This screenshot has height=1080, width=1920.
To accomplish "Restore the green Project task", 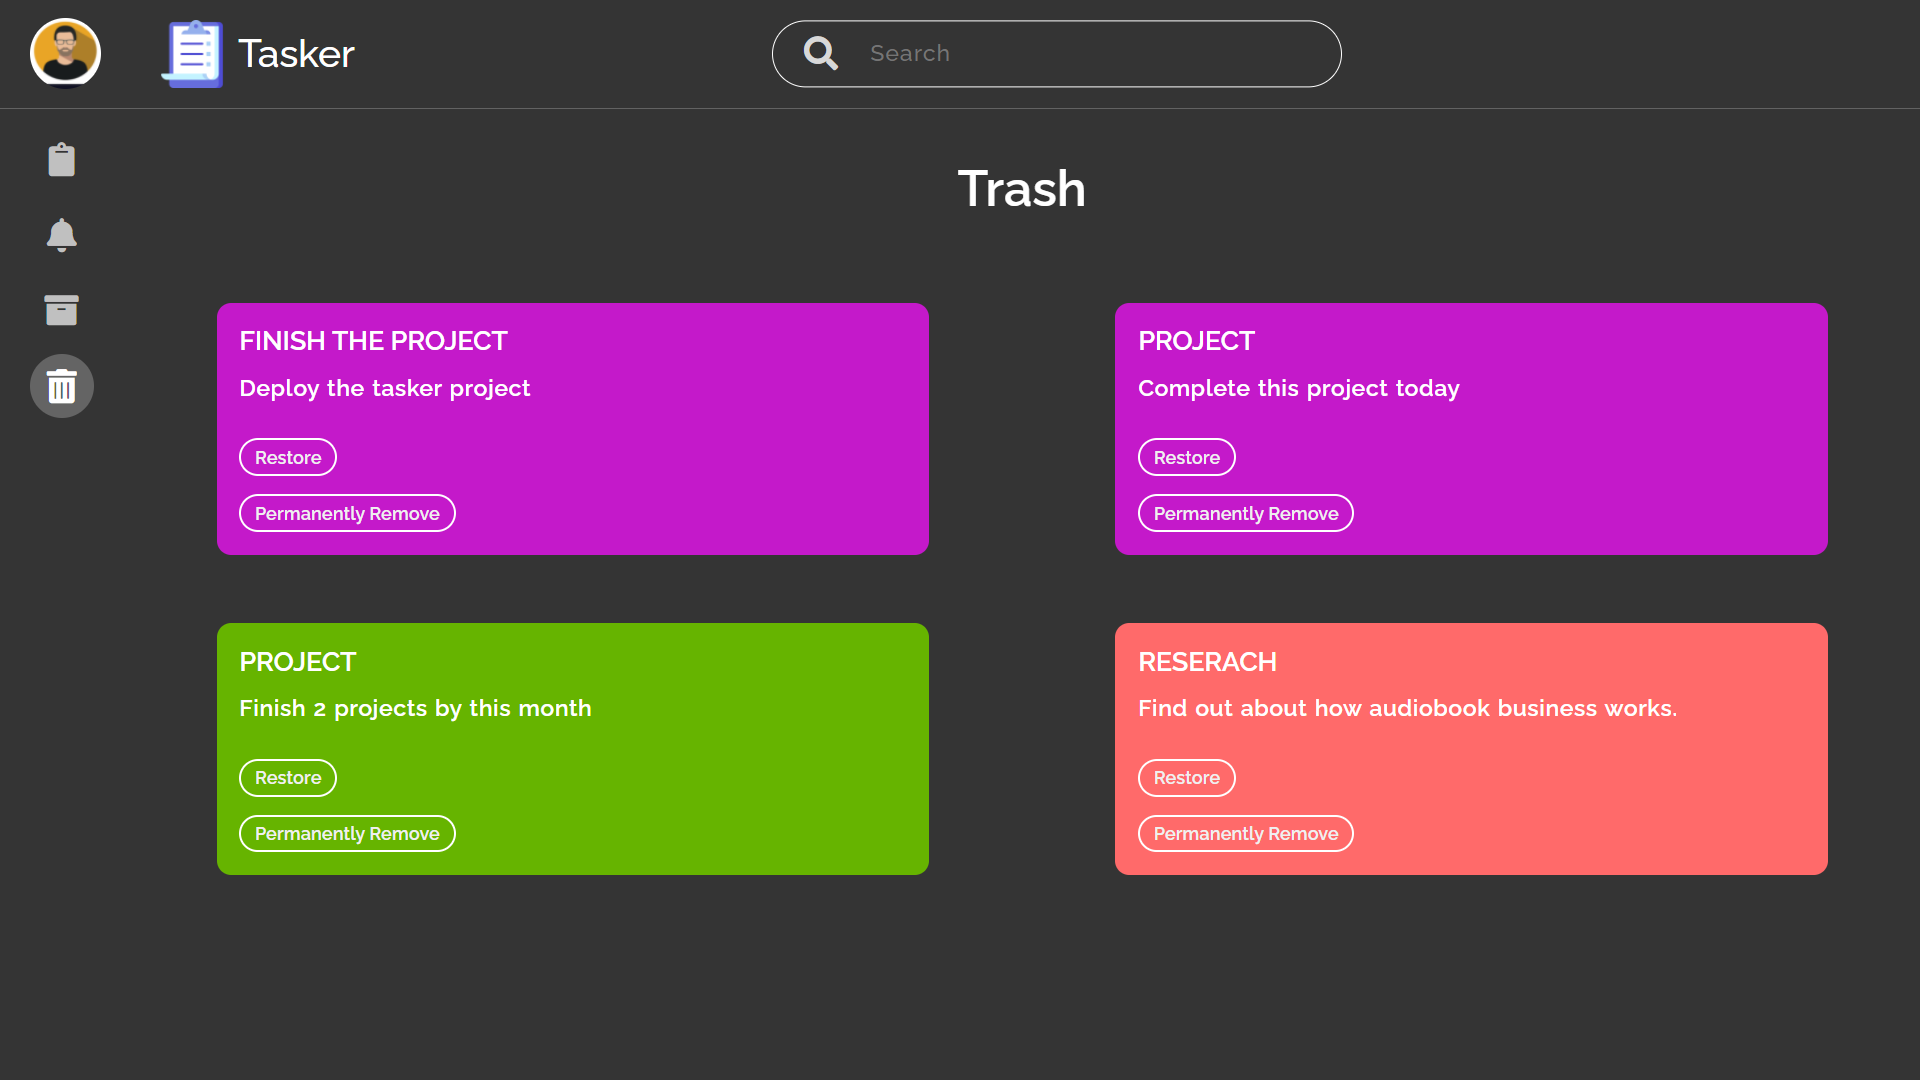I will click(288, 778).
